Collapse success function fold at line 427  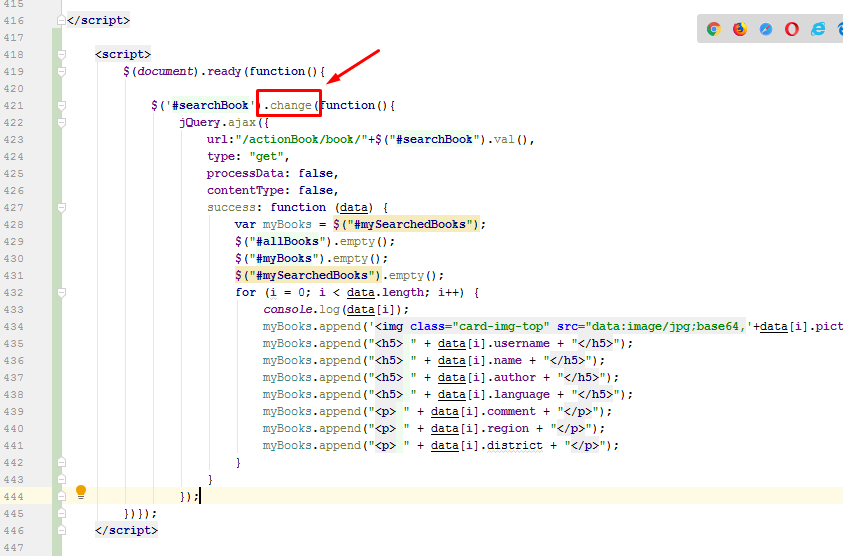[x=62, y=208]
